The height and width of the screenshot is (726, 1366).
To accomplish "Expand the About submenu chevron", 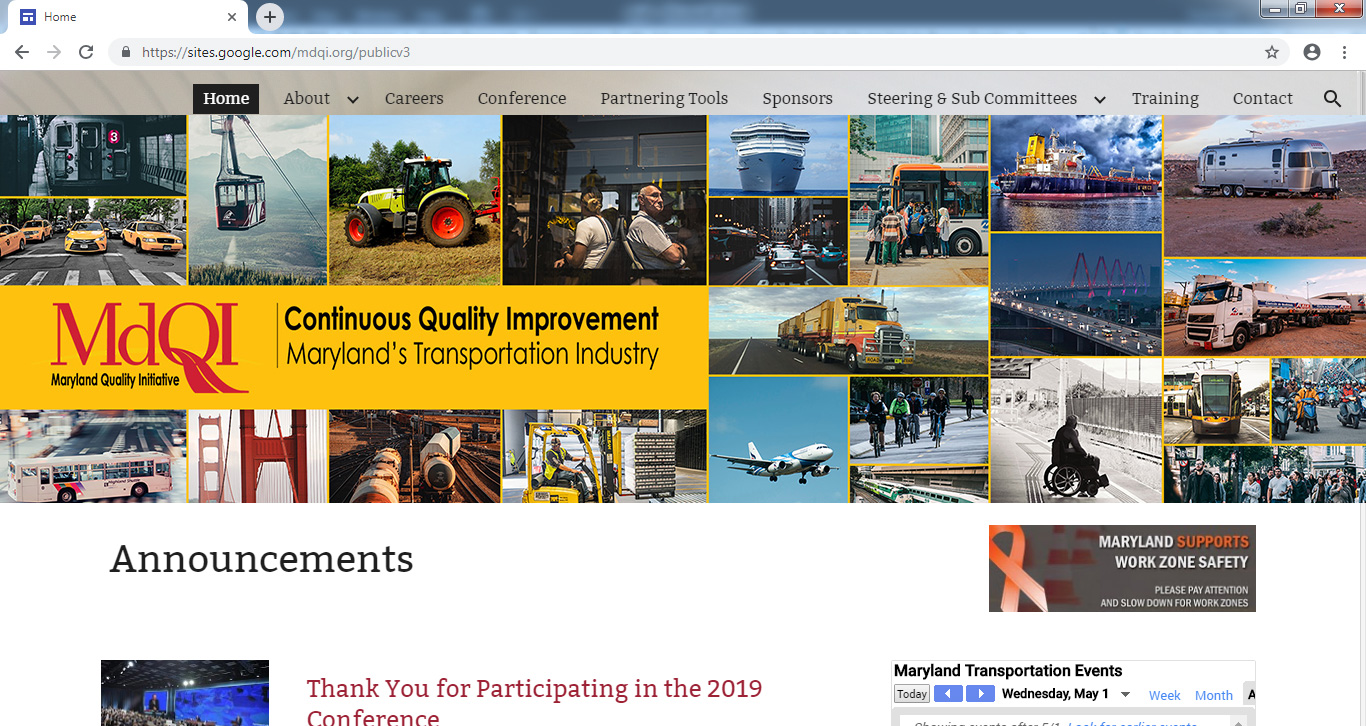I will (x=352, y=99).
